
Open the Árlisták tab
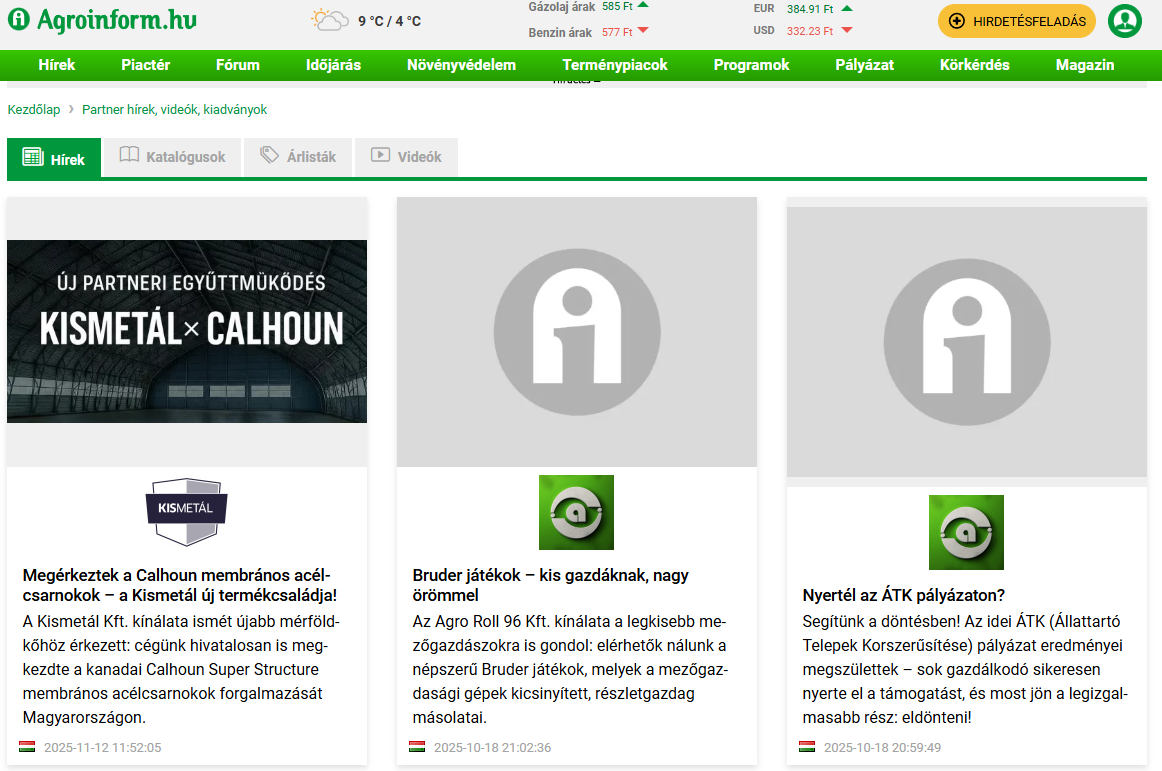pyautogui.click(x=298, y=157)
